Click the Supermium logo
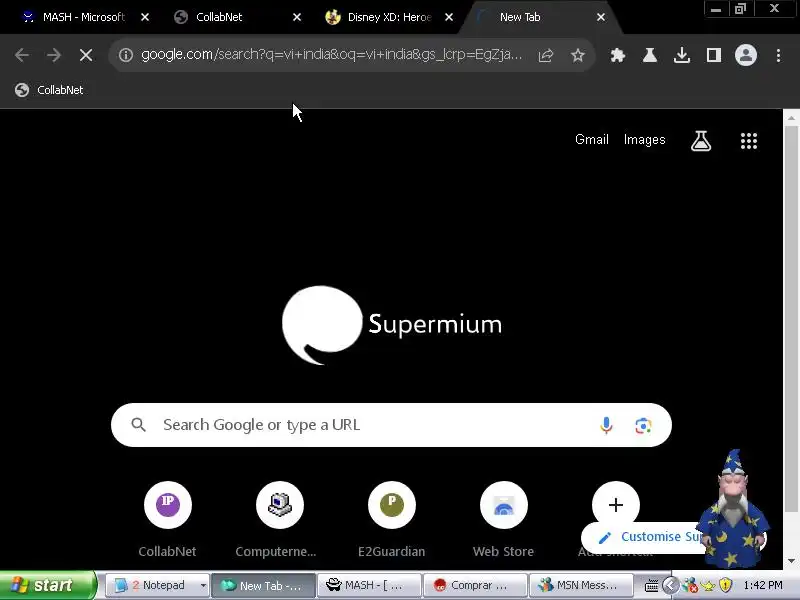This screenshot has height=600, width=800. pyautogui.click(x=392, y=325)
